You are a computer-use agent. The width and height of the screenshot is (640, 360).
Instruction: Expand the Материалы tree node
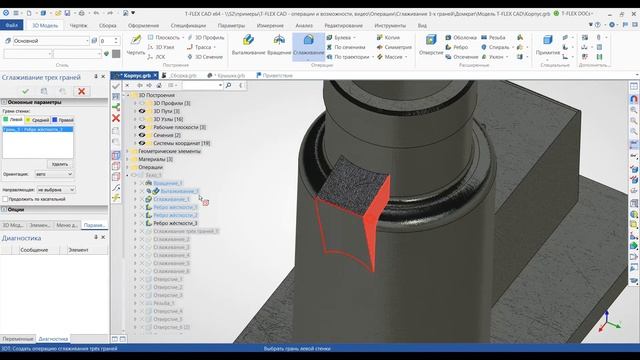(x=127, y=159)
